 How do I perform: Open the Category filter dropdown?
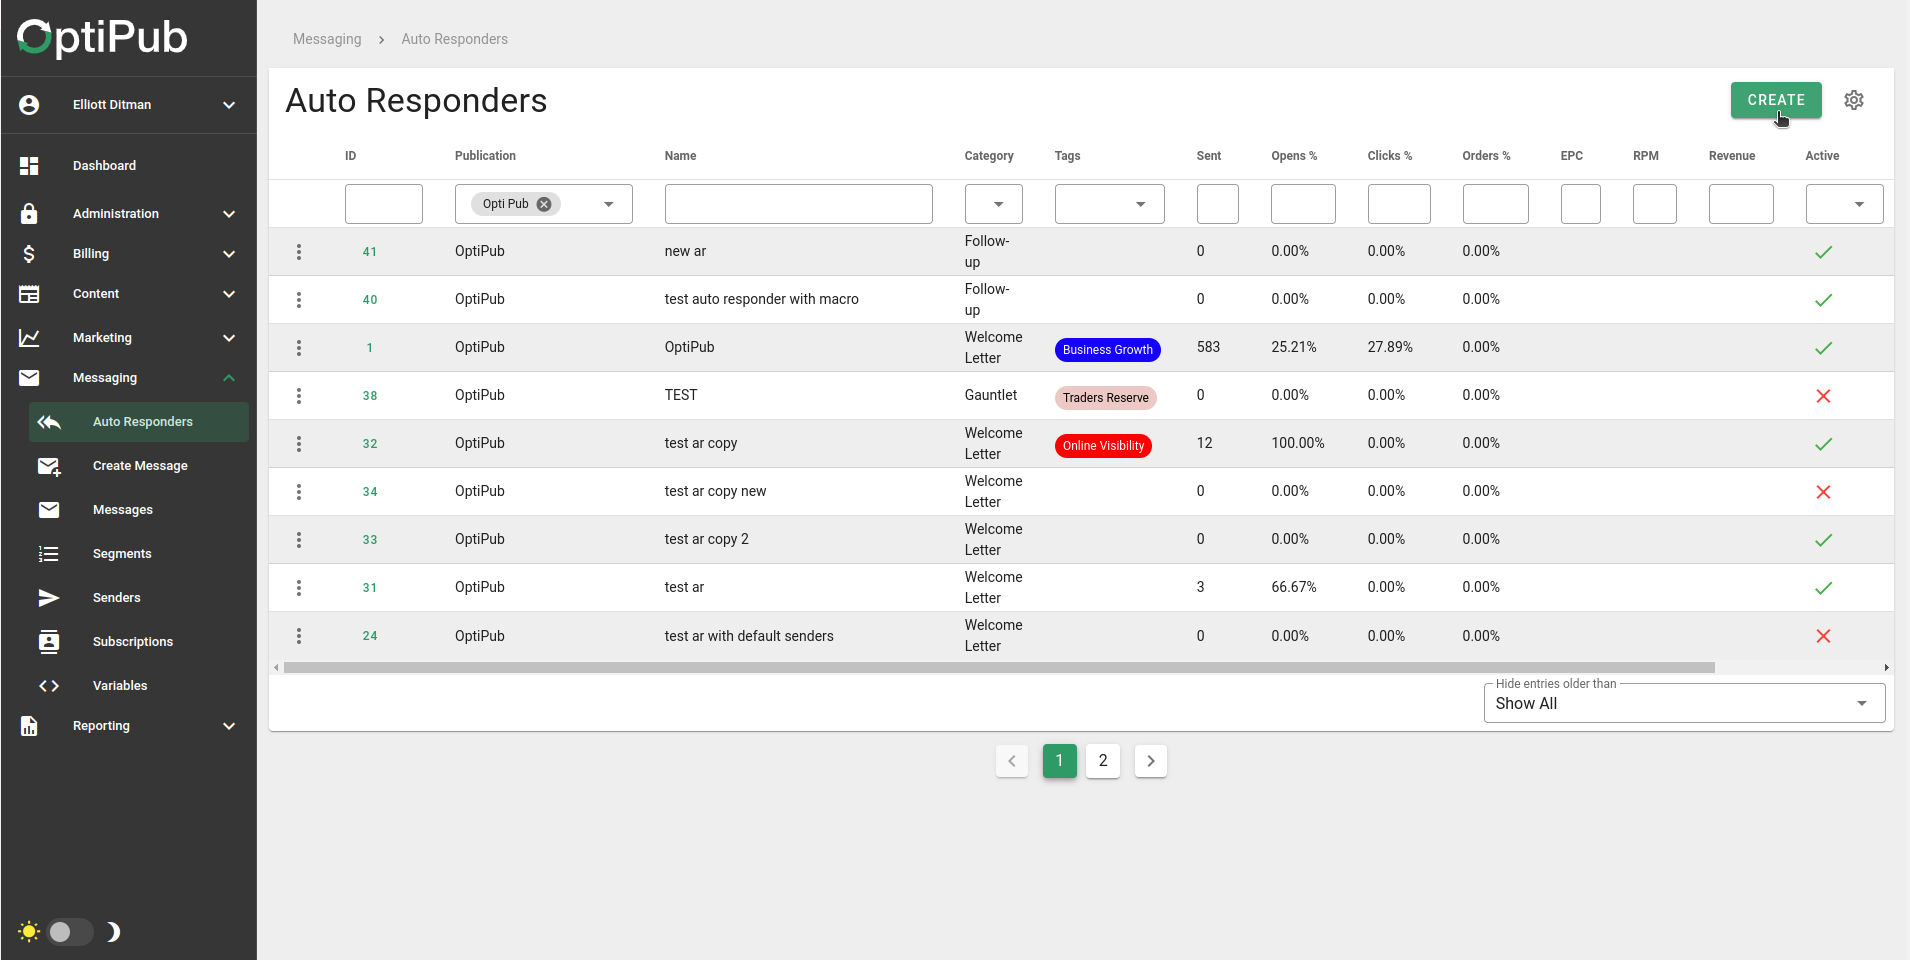(x=994, y=204)
